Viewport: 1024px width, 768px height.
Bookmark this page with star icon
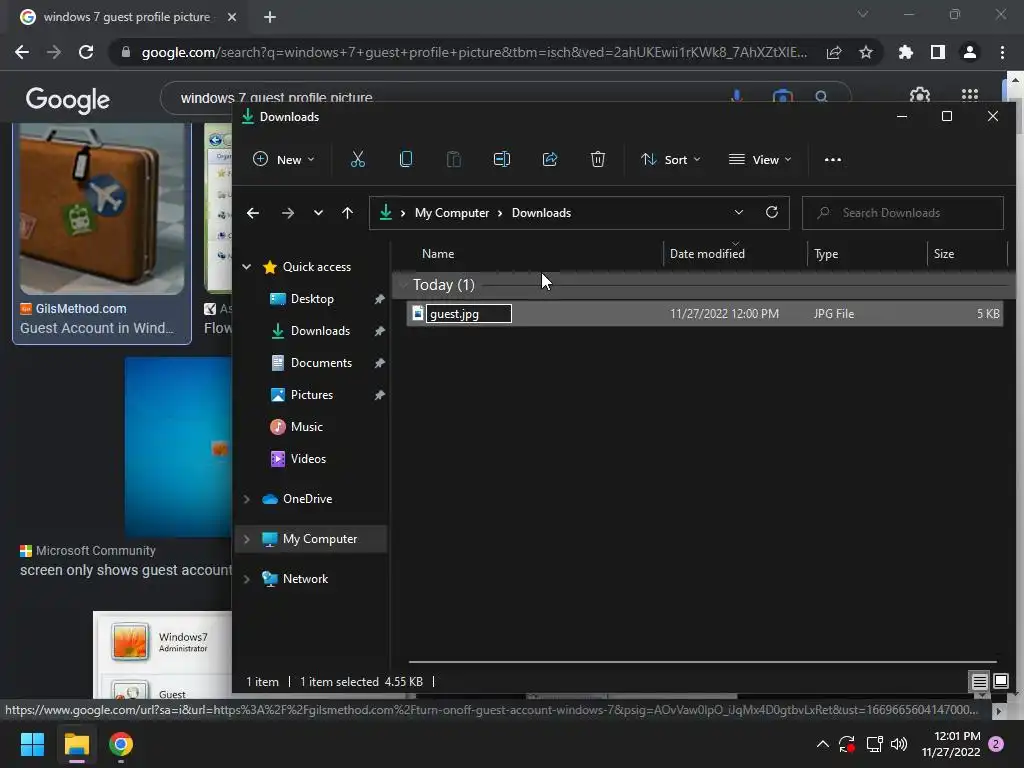pos(866,52)
